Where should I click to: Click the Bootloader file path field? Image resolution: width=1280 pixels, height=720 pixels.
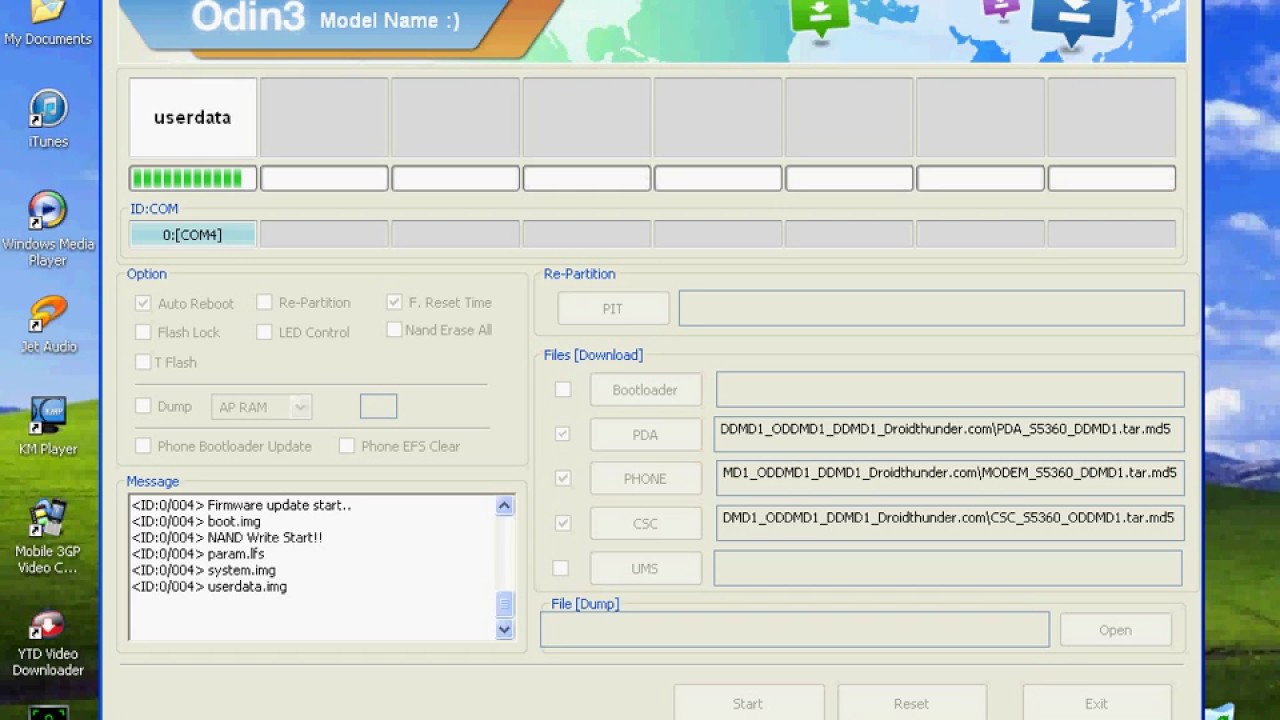950,390
